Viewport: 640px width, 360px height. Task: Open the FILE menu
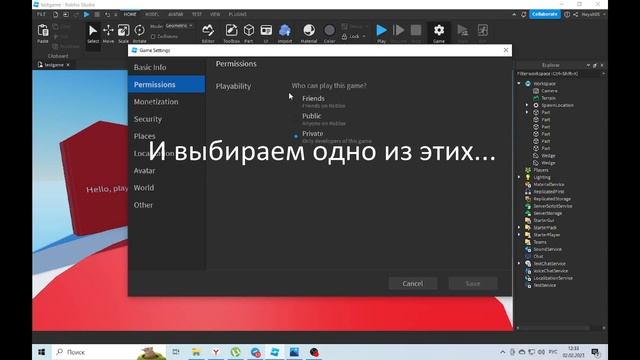pyautogui.click(x=41, y=14)
